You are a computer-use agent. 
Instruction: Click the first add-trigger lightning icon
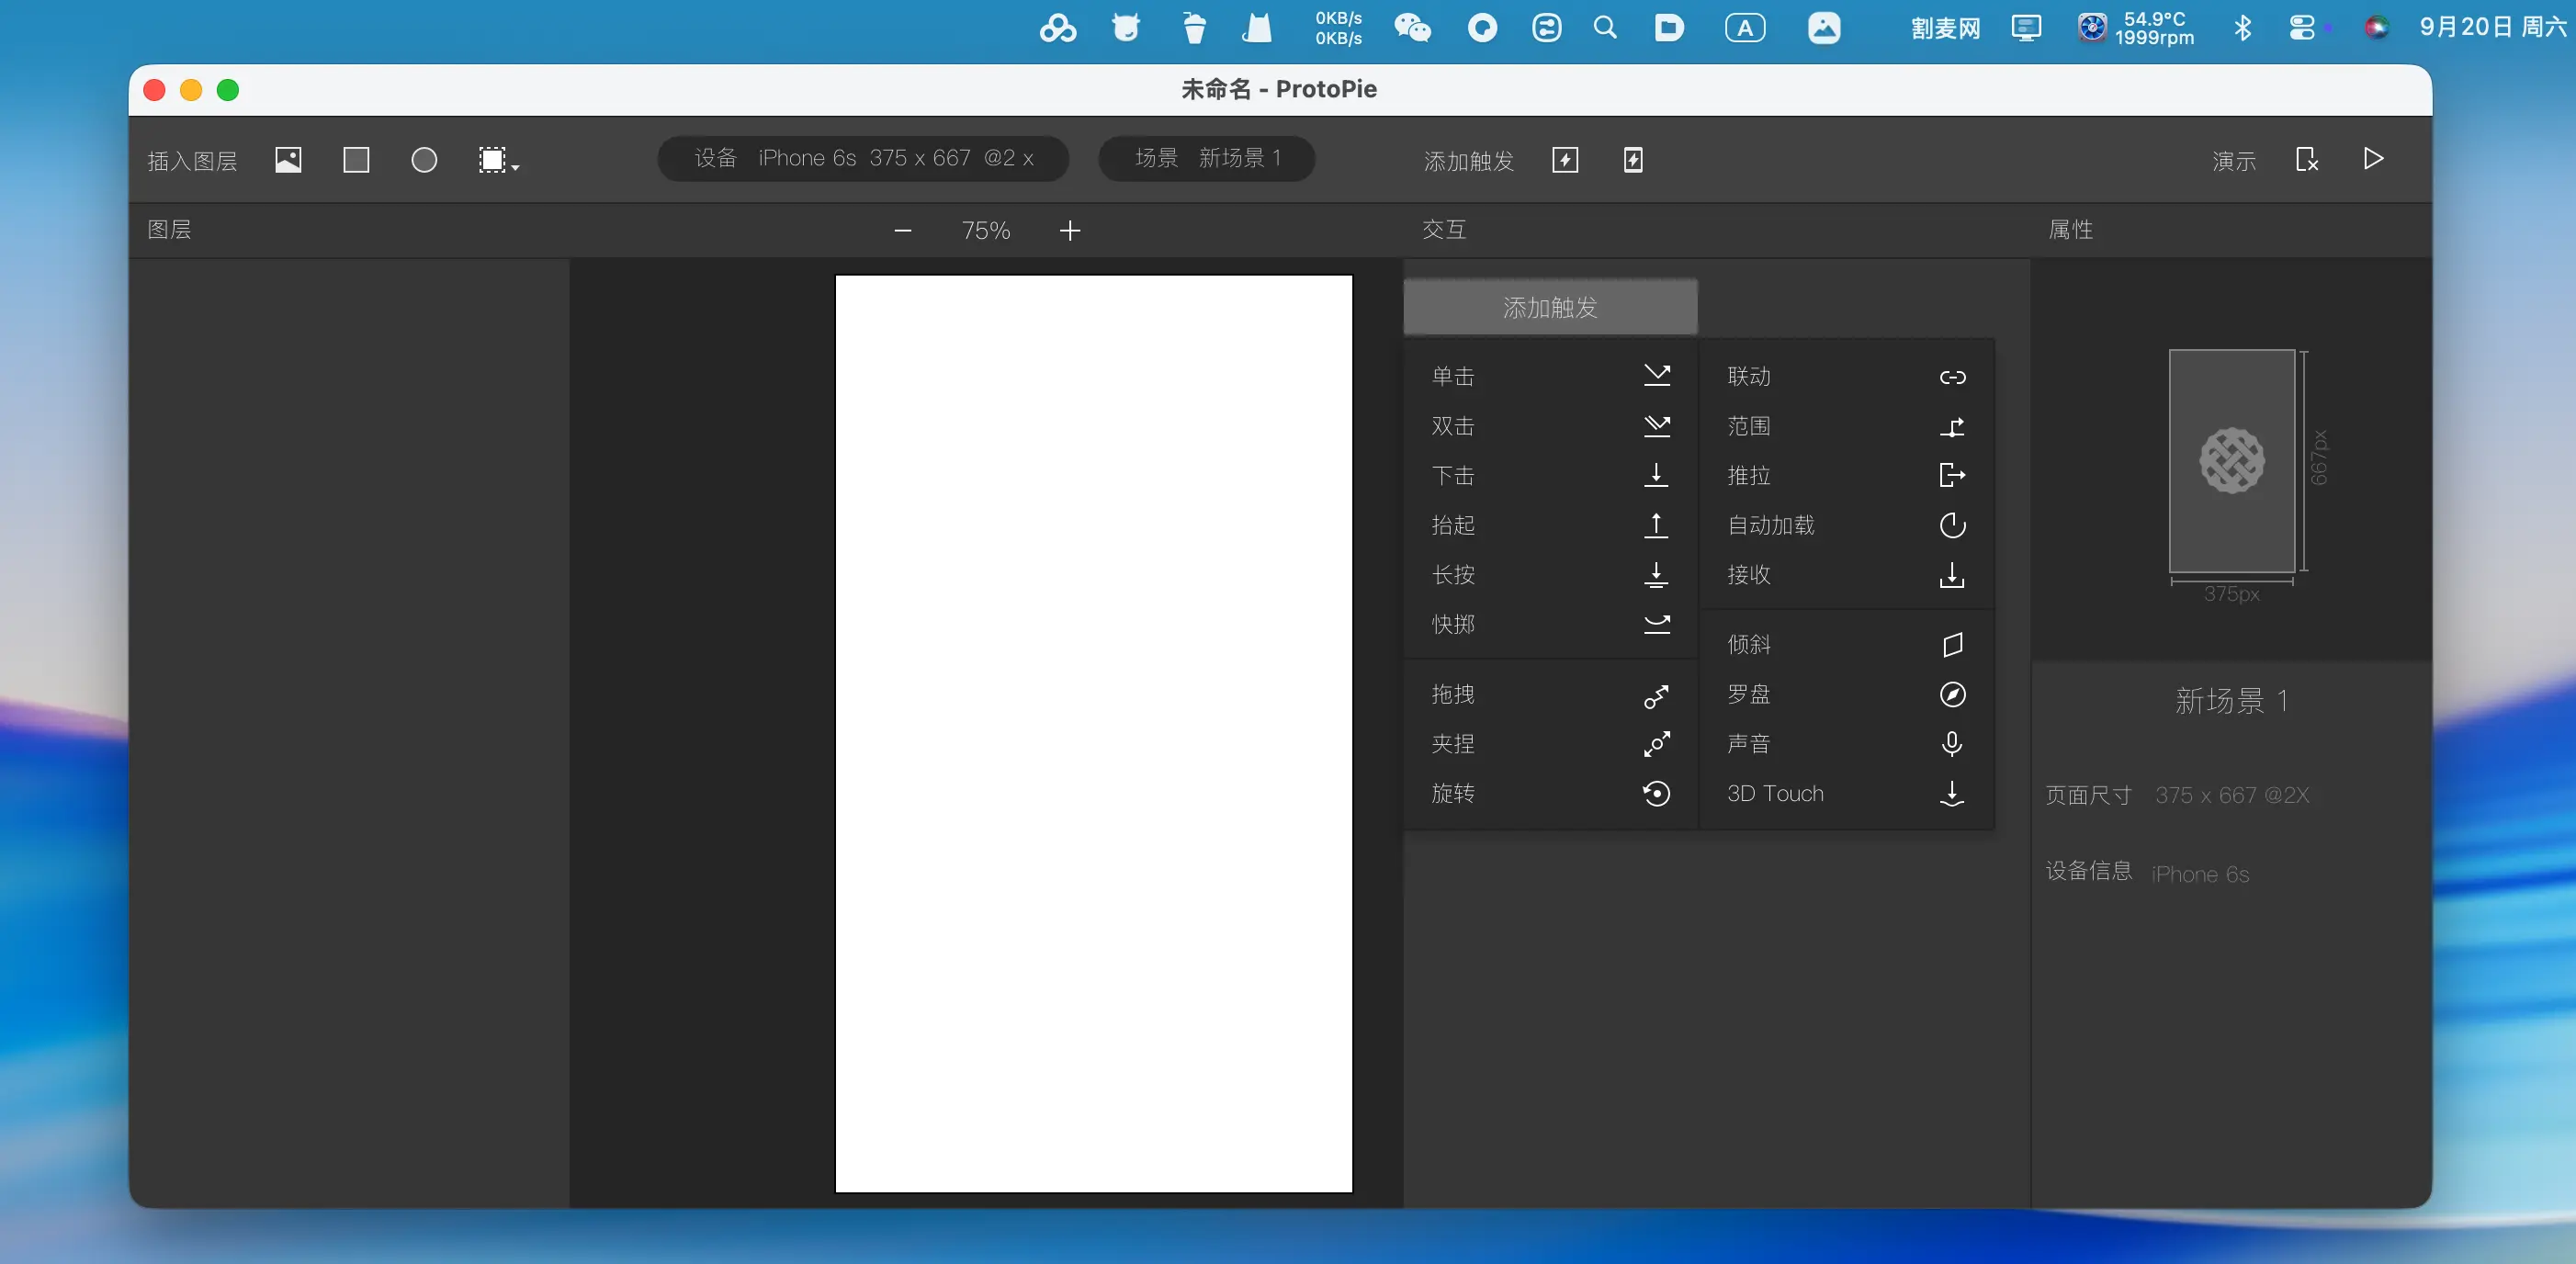1565,160
